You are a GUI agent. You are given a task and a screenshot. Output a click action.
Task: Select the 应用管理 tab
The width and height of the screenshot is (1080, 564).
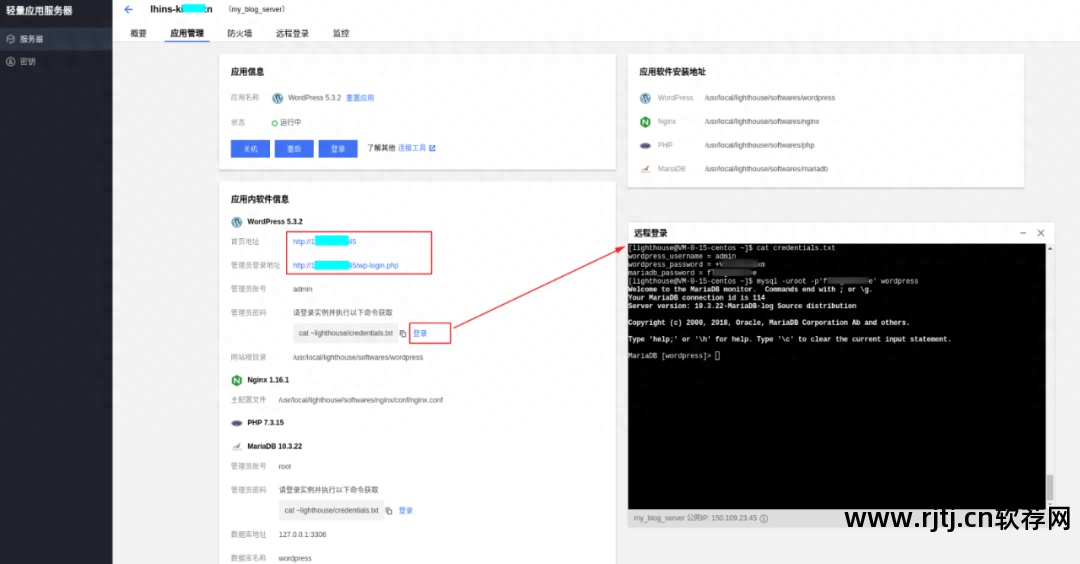pos(187,33)
